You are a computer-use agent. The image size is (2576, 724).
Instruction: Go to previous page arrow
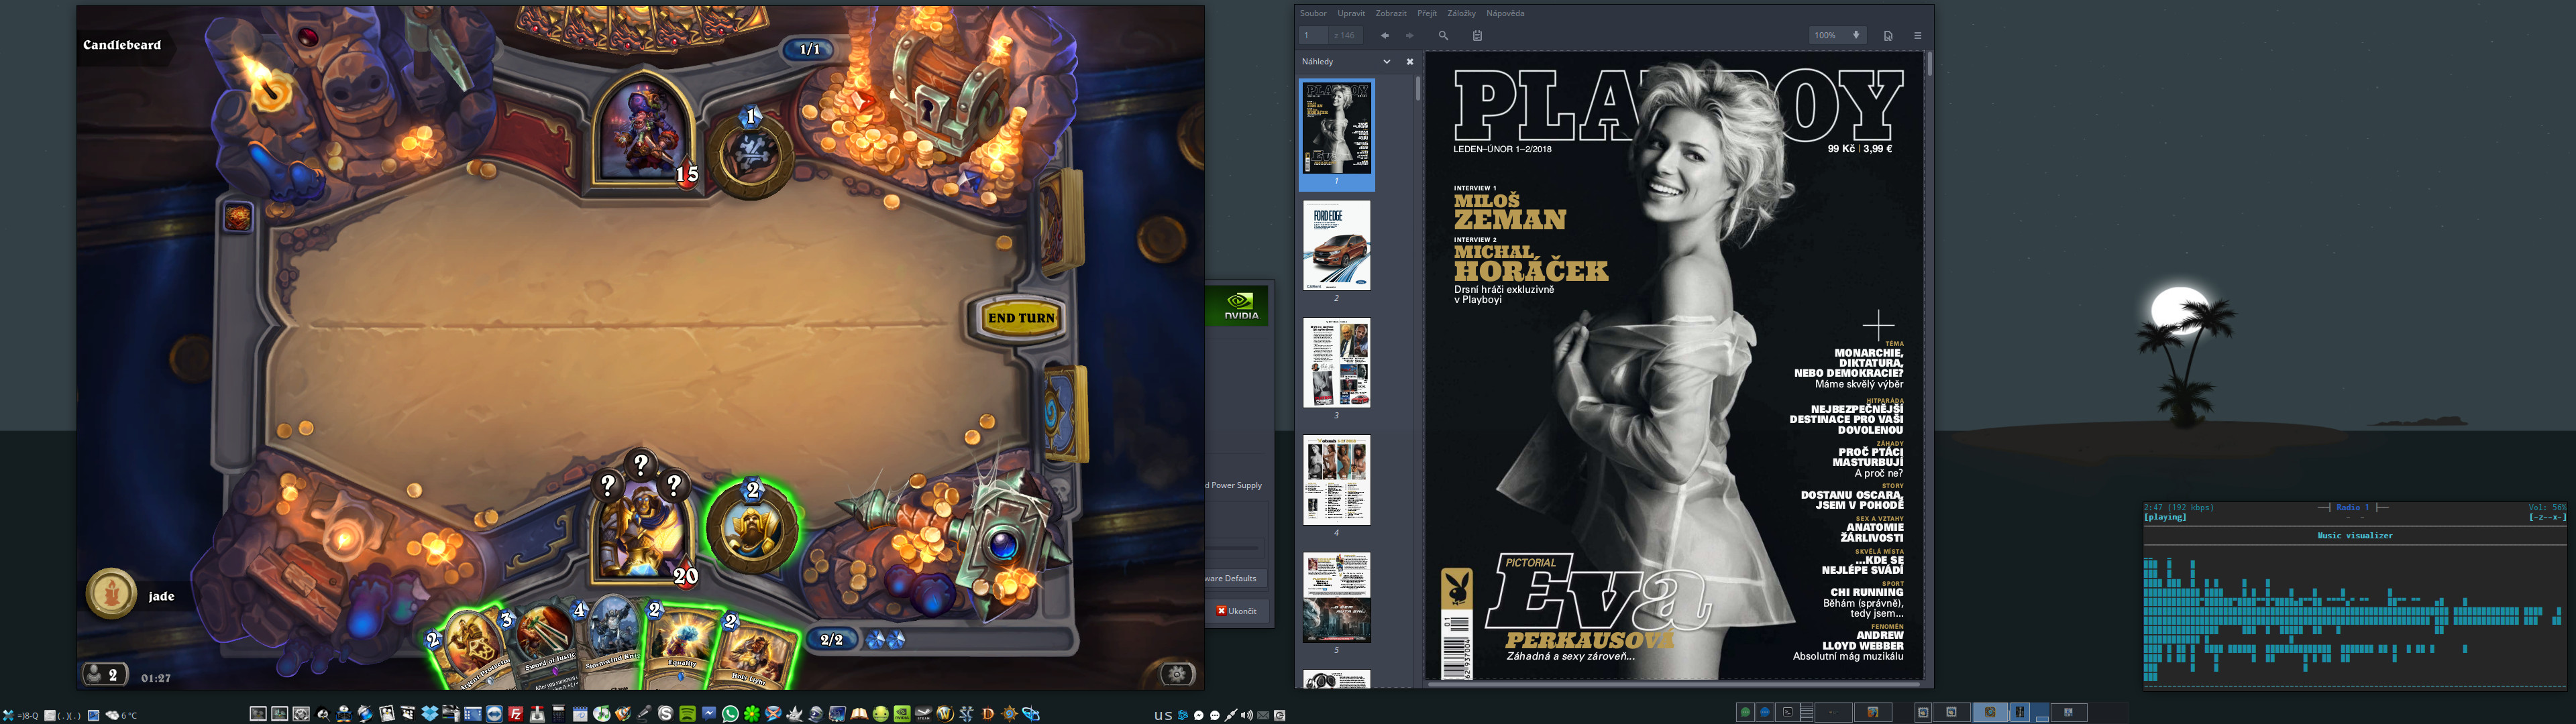click(1385, 35)
